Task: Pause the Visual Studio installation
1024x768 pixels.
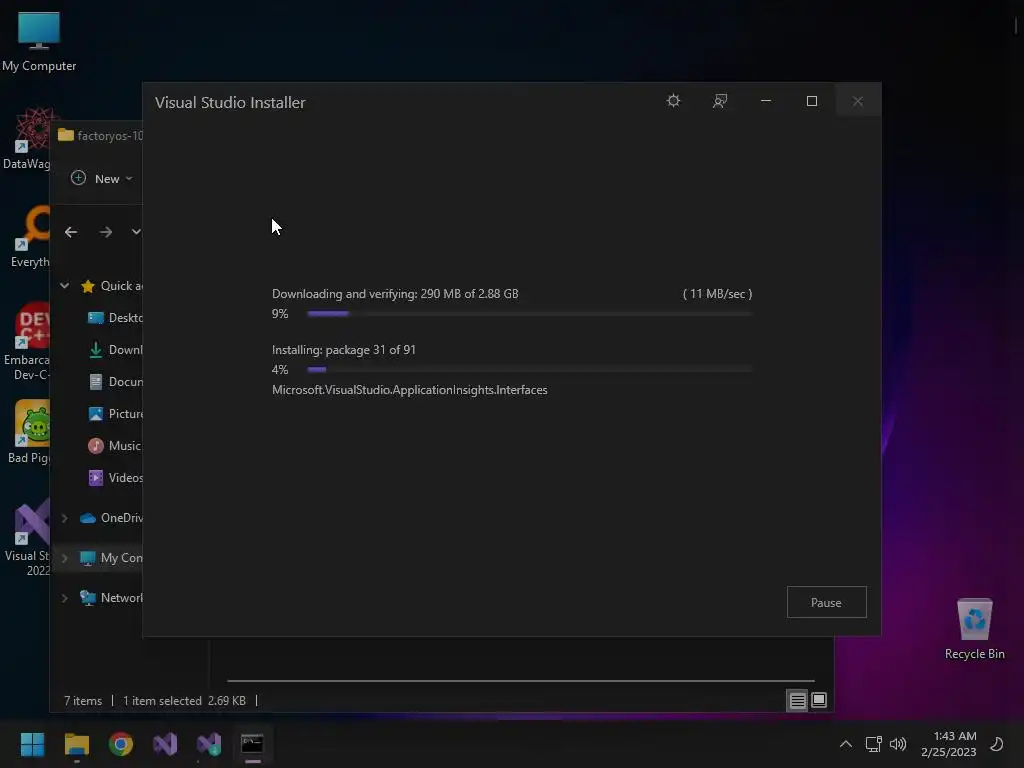Action: [826, 602]
